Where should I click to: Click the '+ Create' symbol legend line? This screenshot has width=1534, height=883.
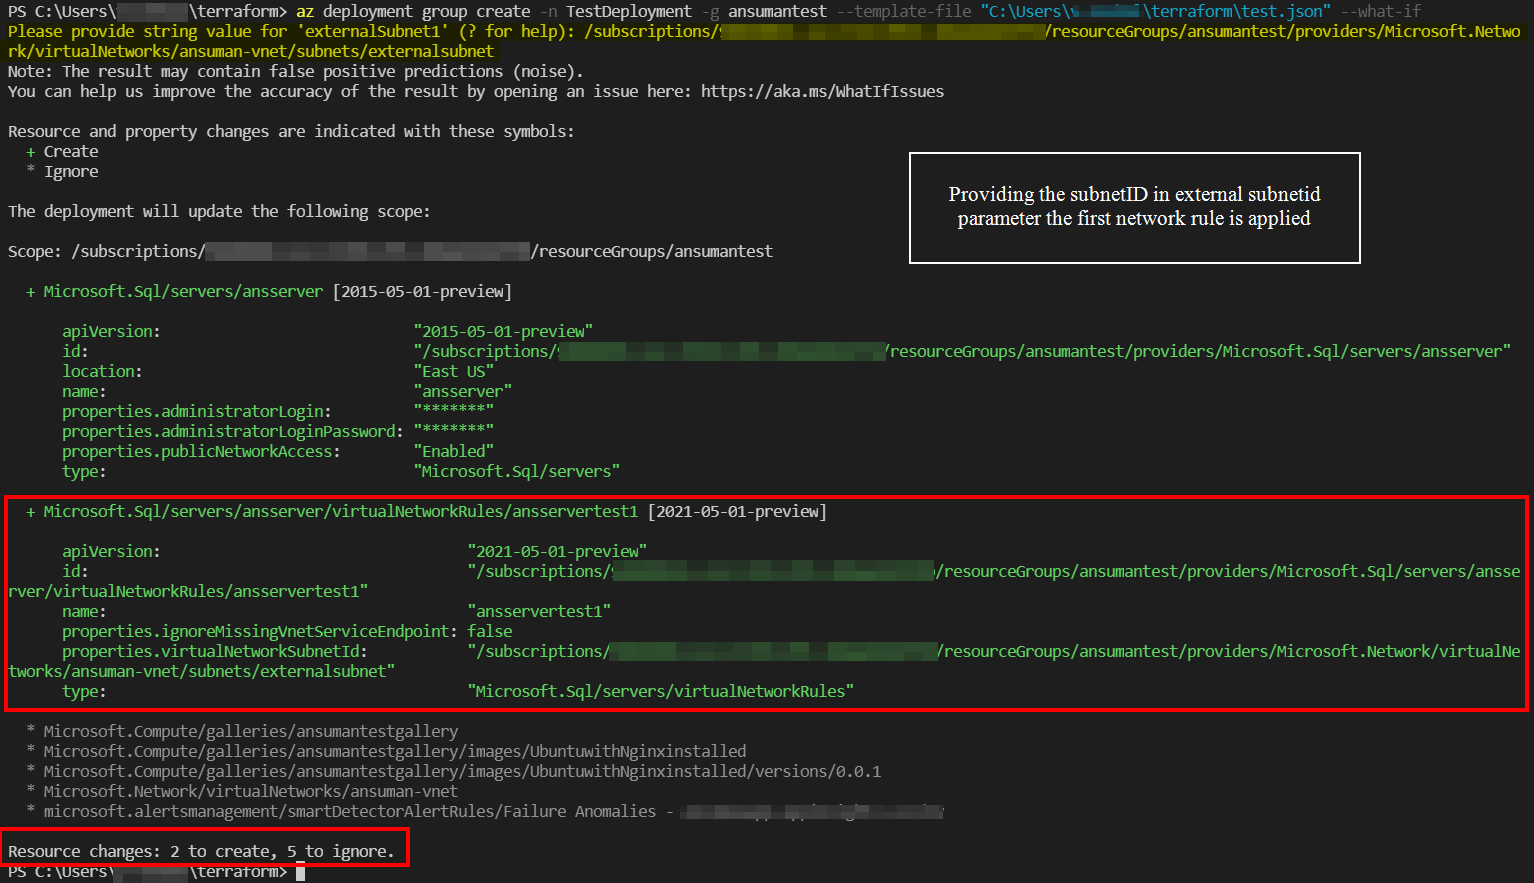(x=62, y=151)
